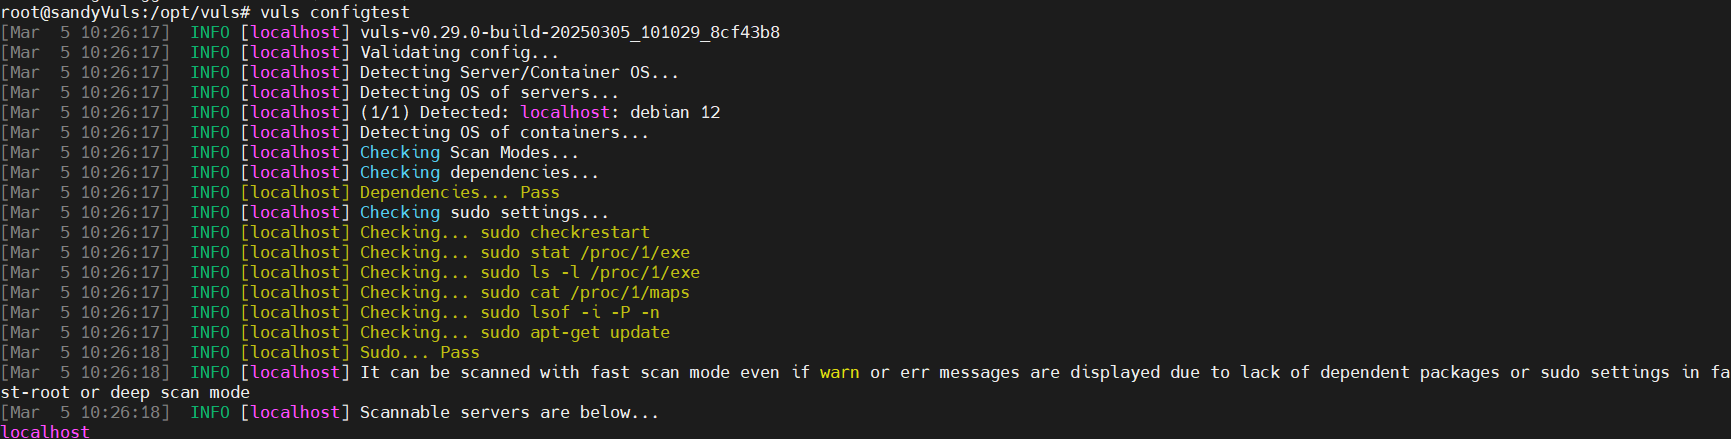Select the "Detecting OS of containers..." message
The width and height of the screenshot is (1731, 439).
pos(504,132)
